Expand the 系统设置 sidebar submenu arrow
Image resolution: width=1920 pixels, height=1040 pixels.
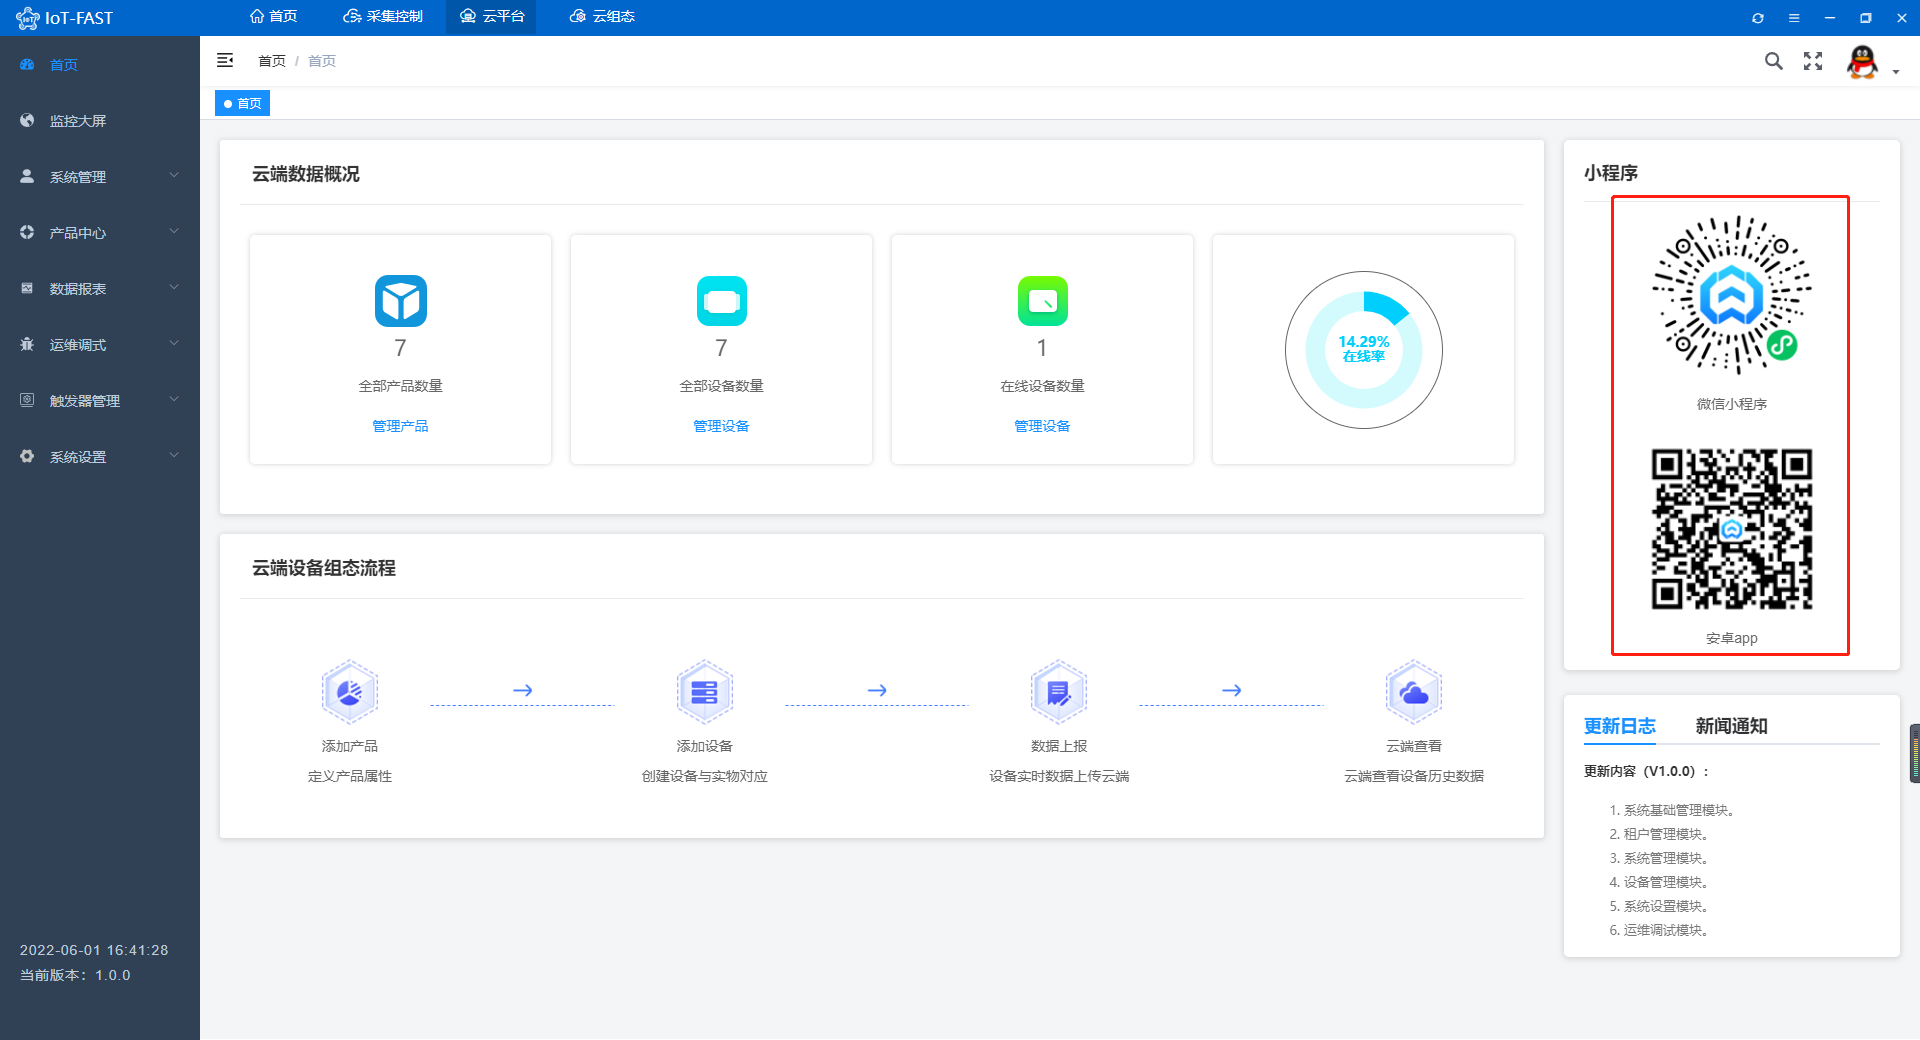point(174,455)
